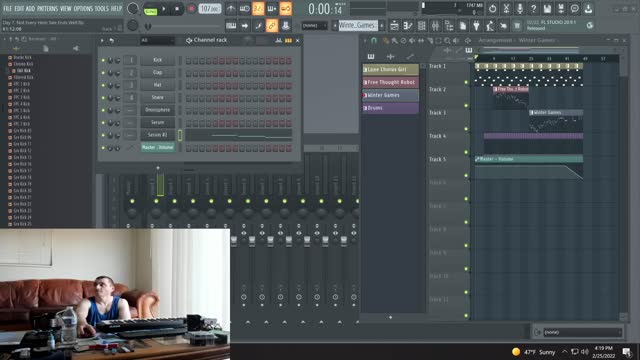
Task: Toggle Song/Pattern mode switch
Action: coord(150,9)
